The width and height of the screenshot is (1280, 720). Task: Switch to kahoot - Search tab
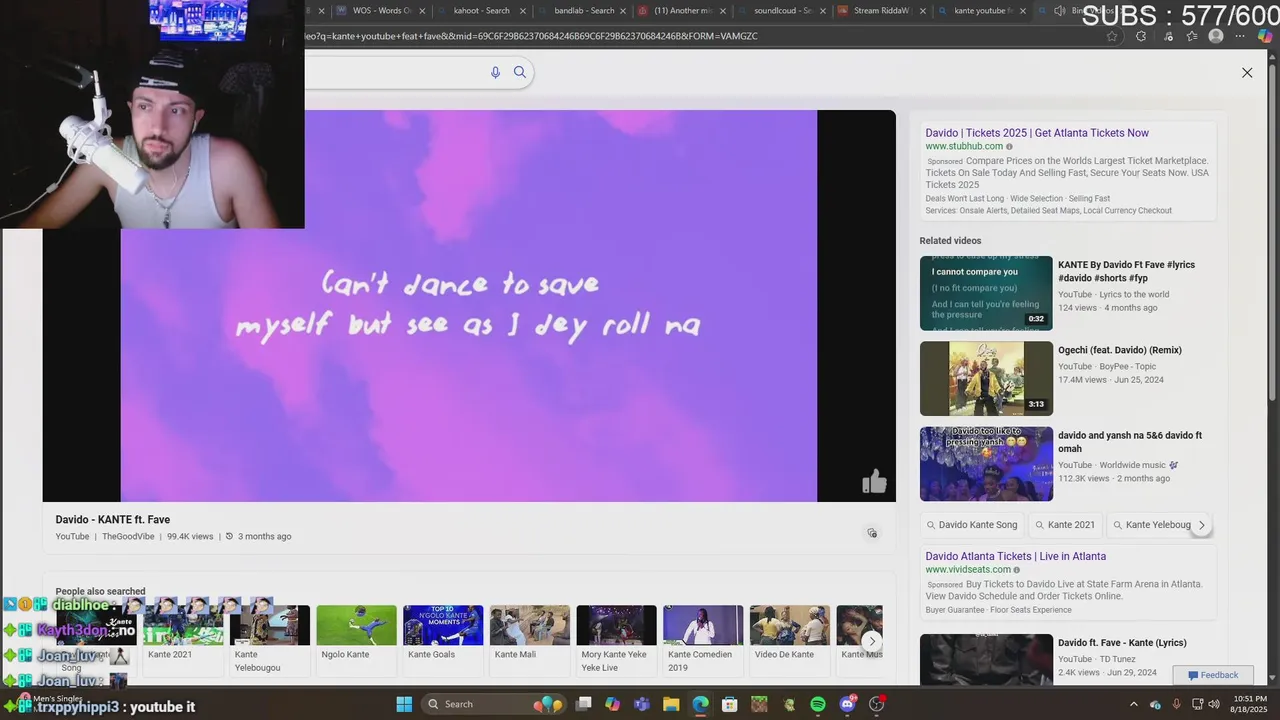pyautogui.click(x=481, y=10)
